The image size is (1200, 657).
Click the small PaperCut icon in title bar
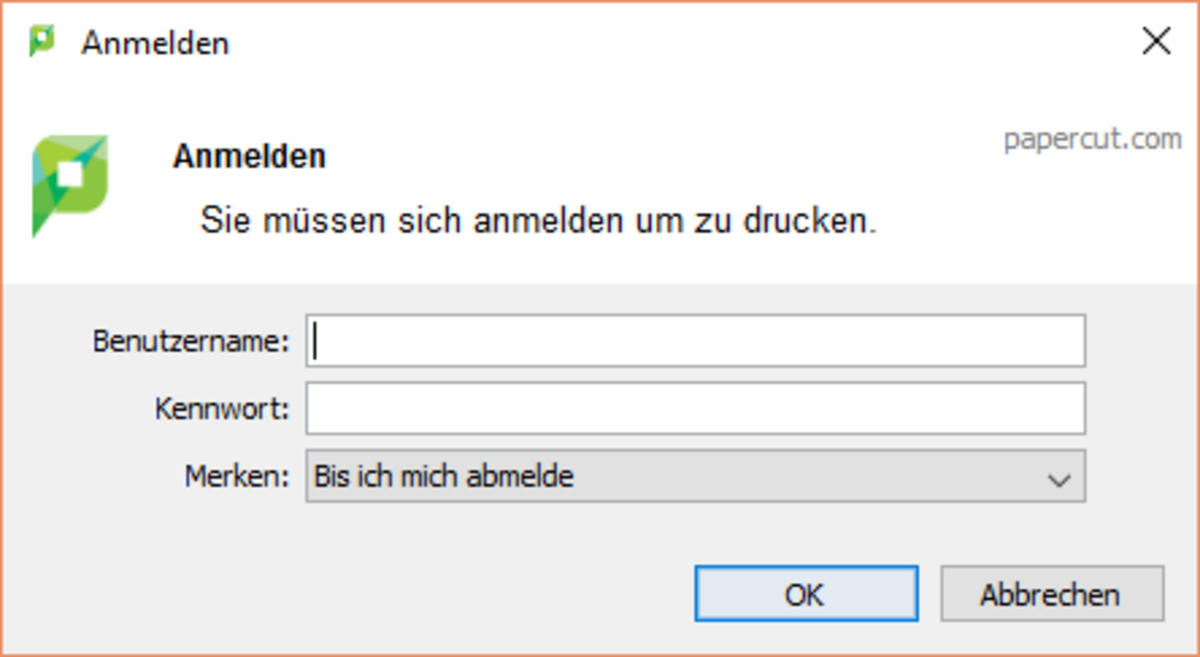(x=42, y=42)
